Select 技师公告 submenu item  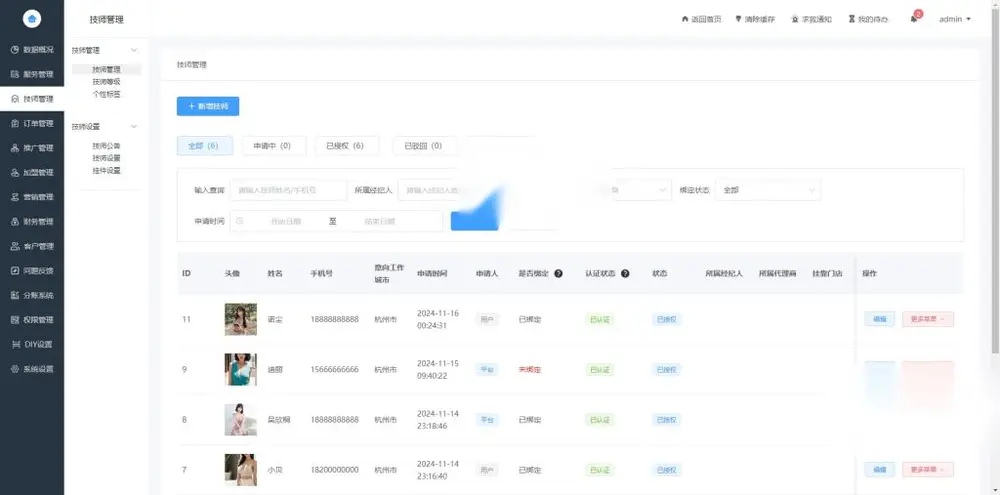pos(107,145)
